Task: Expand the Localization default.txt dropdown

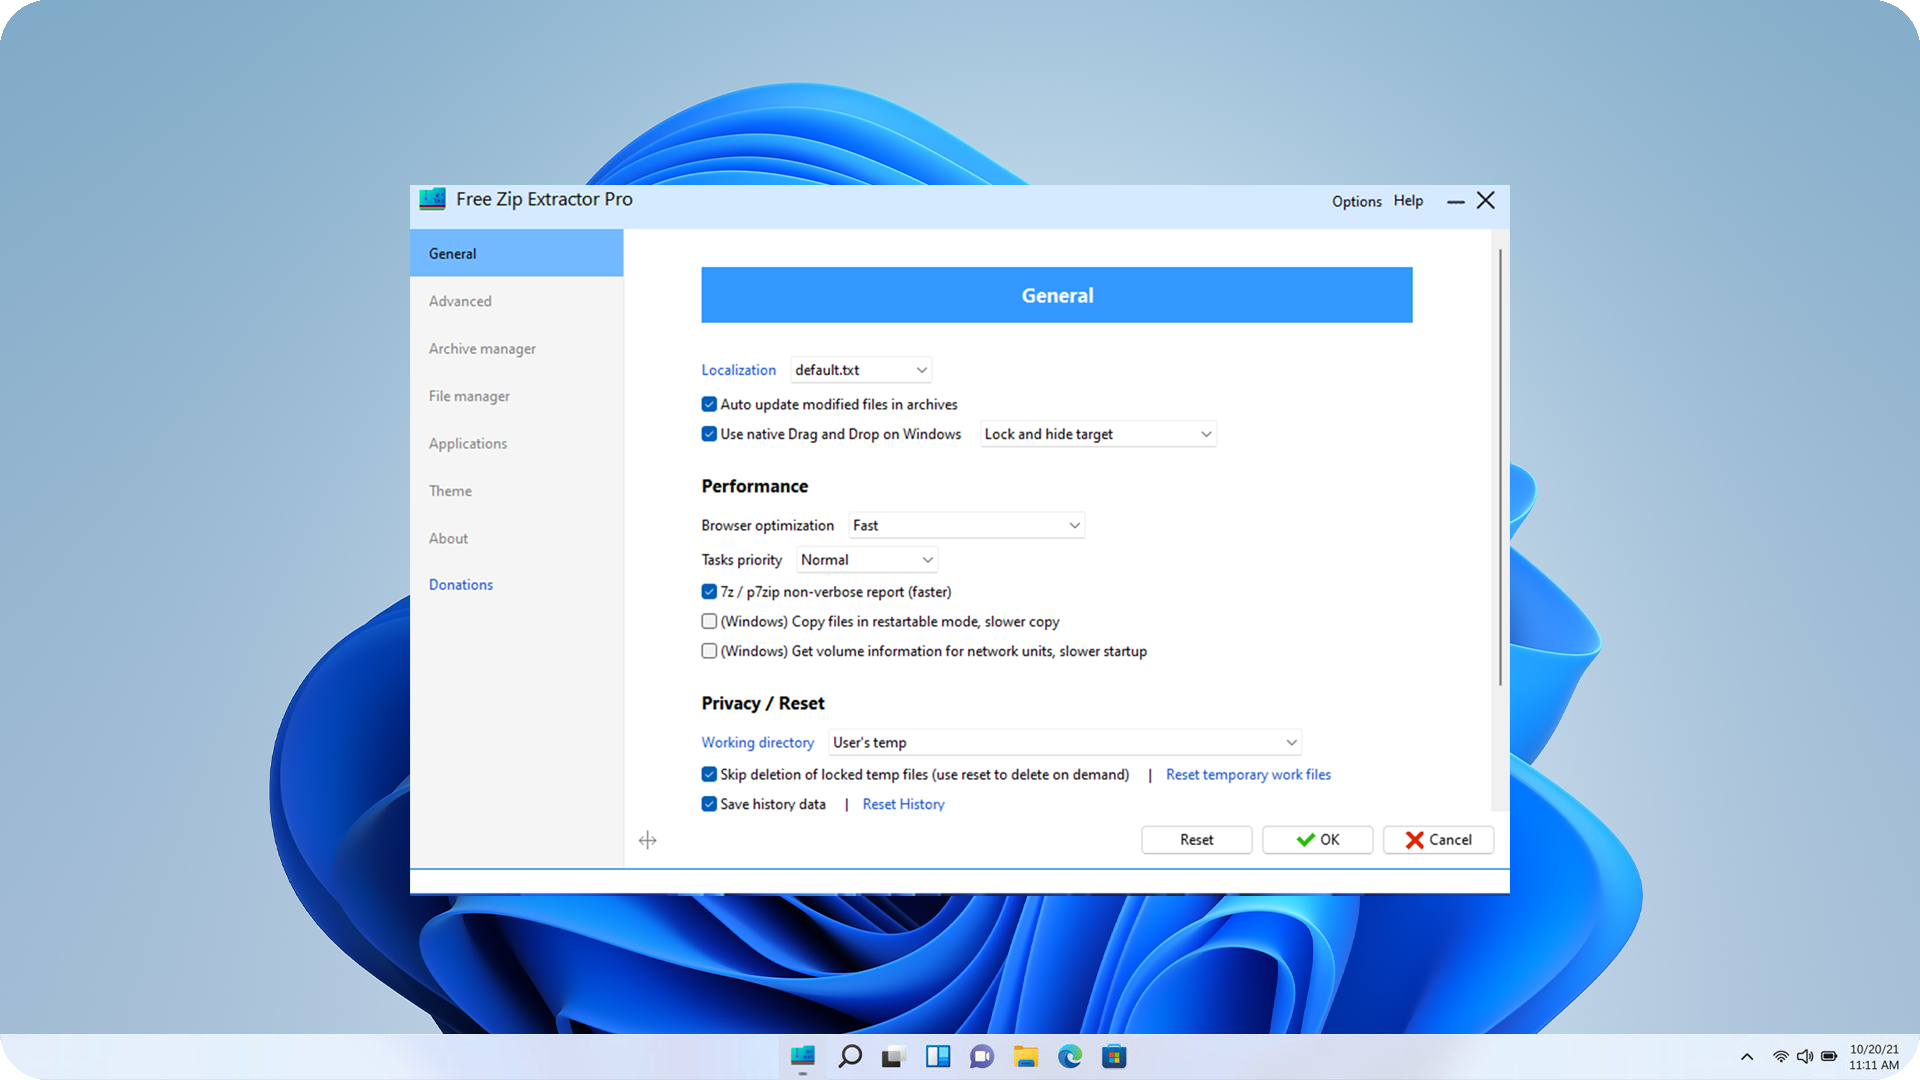Action: (861, 370)
